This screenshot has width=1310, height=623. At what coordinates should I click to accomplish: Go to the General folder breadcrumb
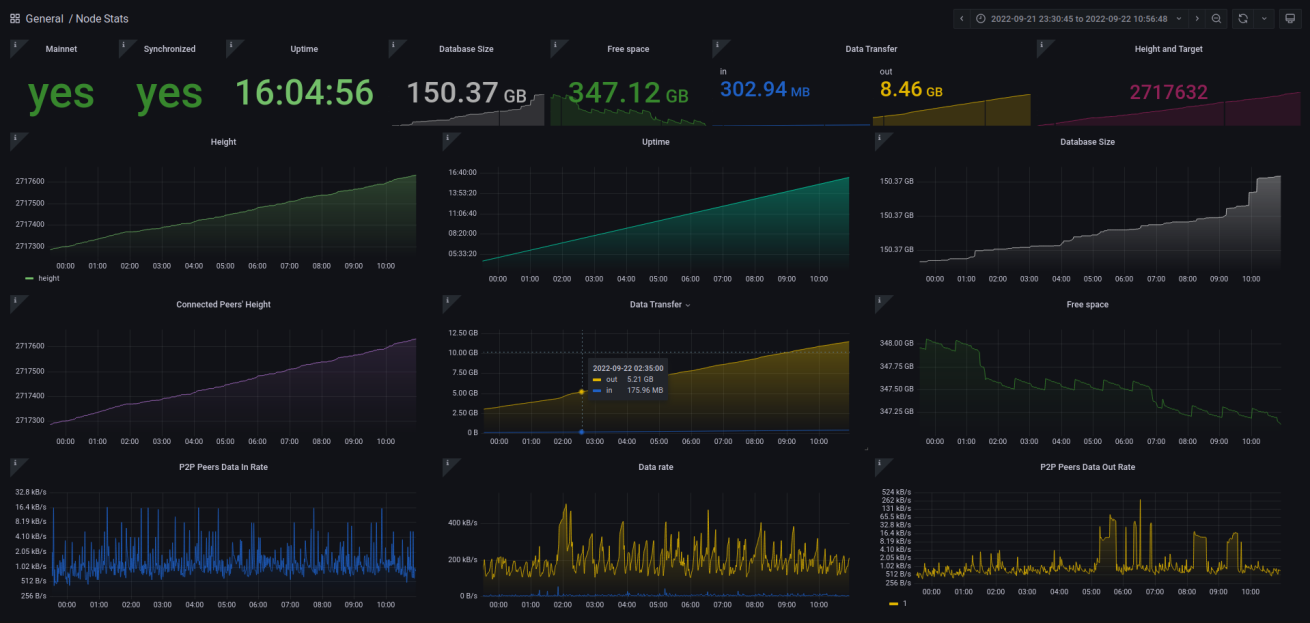(44, 18)
